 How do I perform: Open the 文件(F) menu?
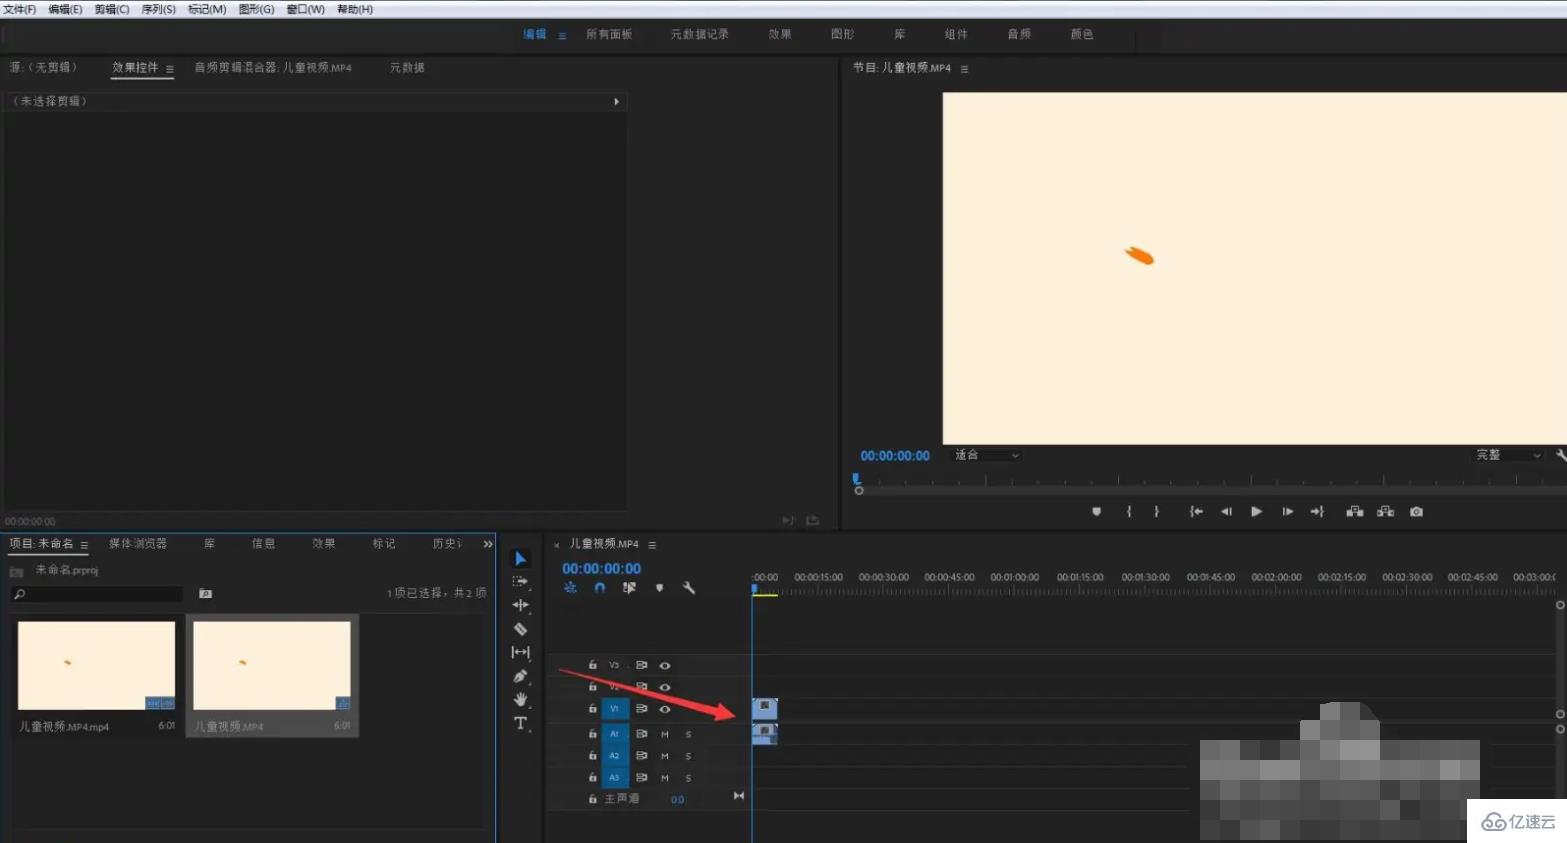(x=19, y=9)
